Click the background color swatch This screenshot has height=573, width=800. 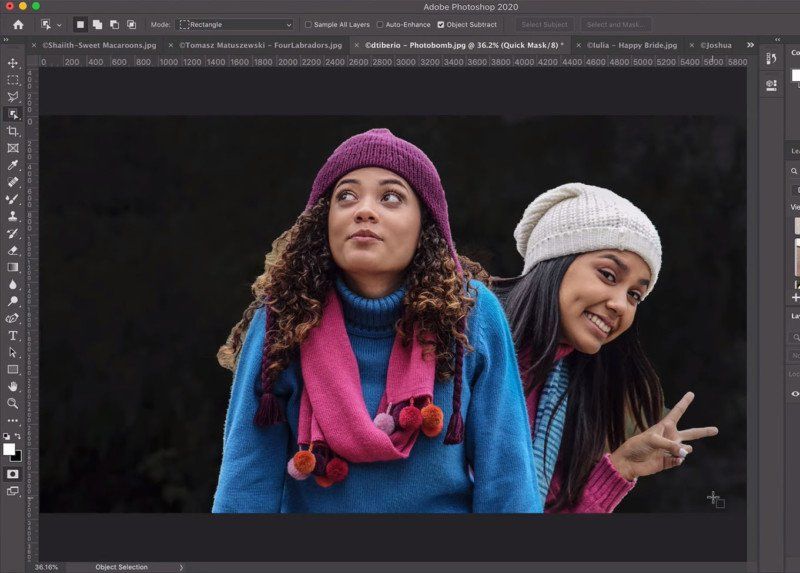(x=17, y=457)
